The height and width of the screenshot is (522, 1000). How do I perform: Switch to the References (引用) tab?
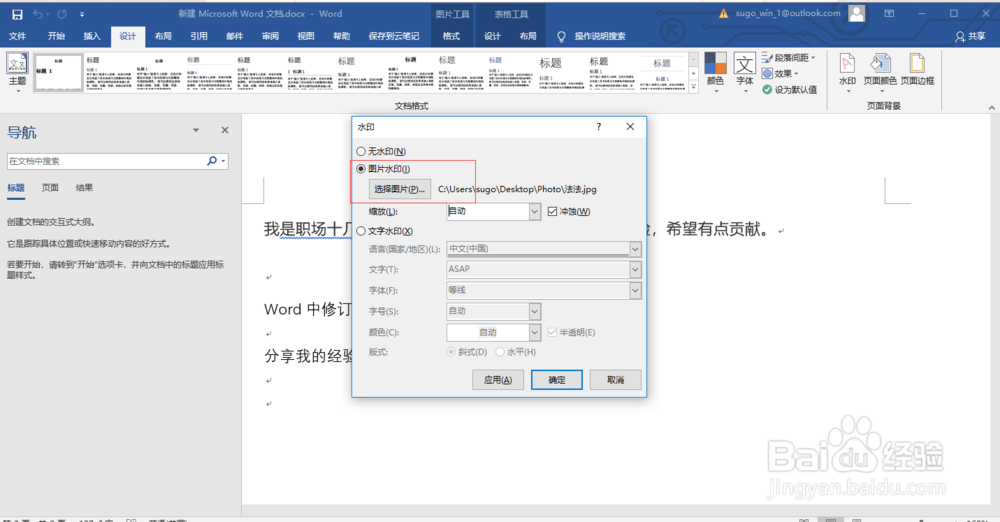[x=199, y=36]
